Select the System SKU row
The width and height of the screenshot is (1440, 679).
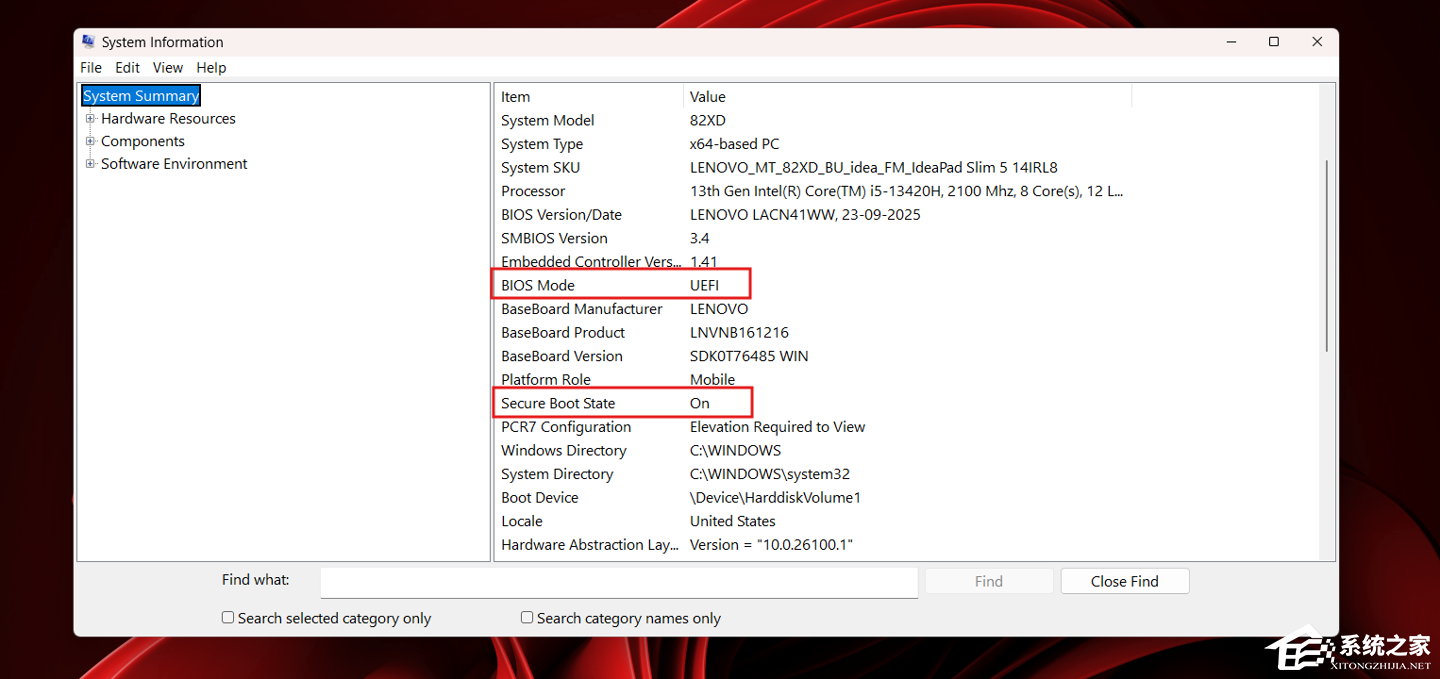[x=813, y=168]
